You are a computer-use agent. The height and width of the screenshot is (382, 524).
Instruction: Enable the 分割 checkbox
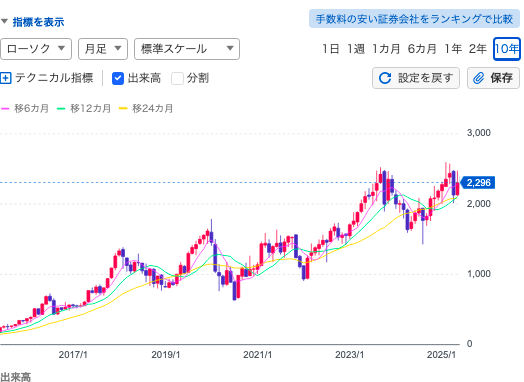177,79
